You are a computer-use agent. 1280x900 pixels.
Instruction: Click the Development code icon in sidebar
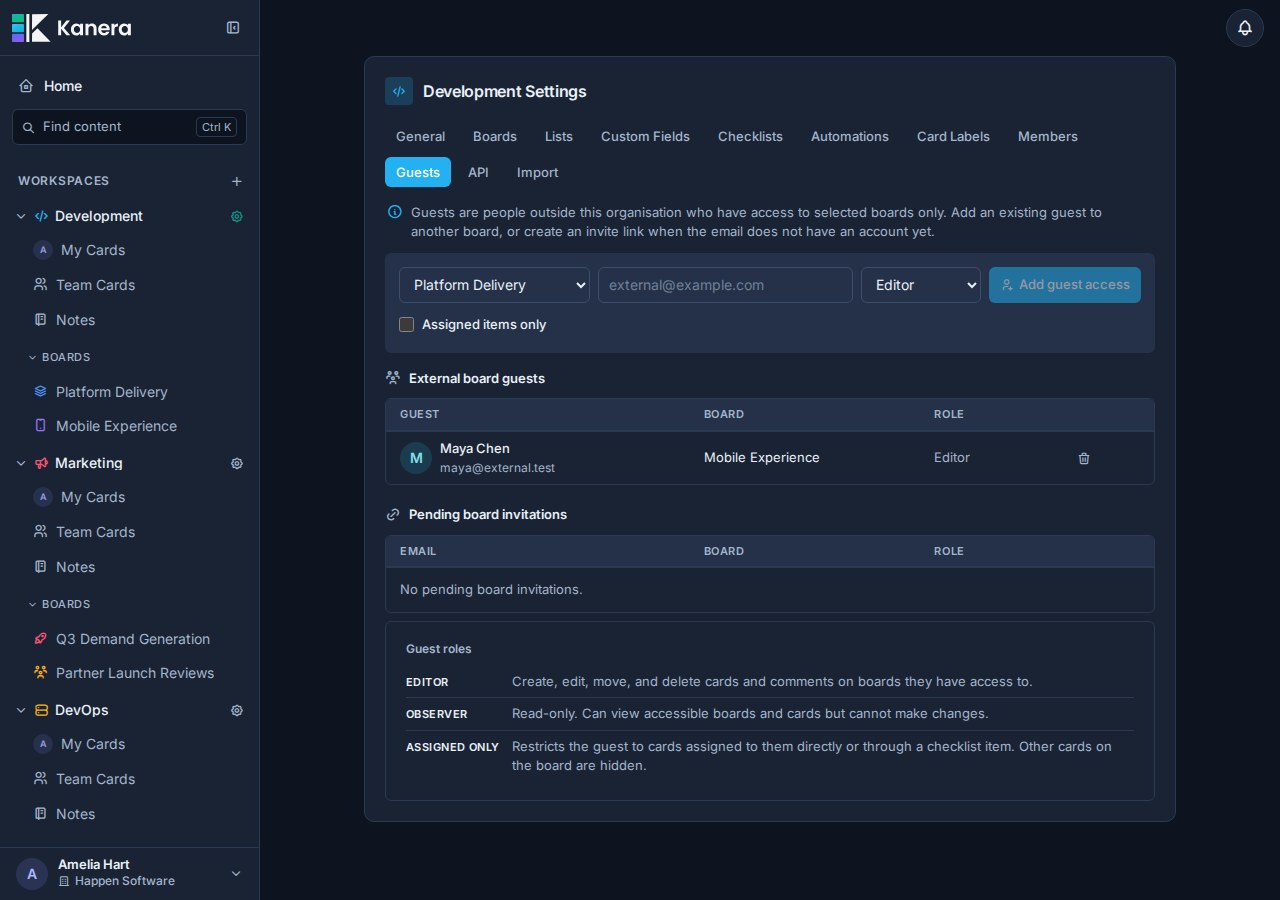41,216
